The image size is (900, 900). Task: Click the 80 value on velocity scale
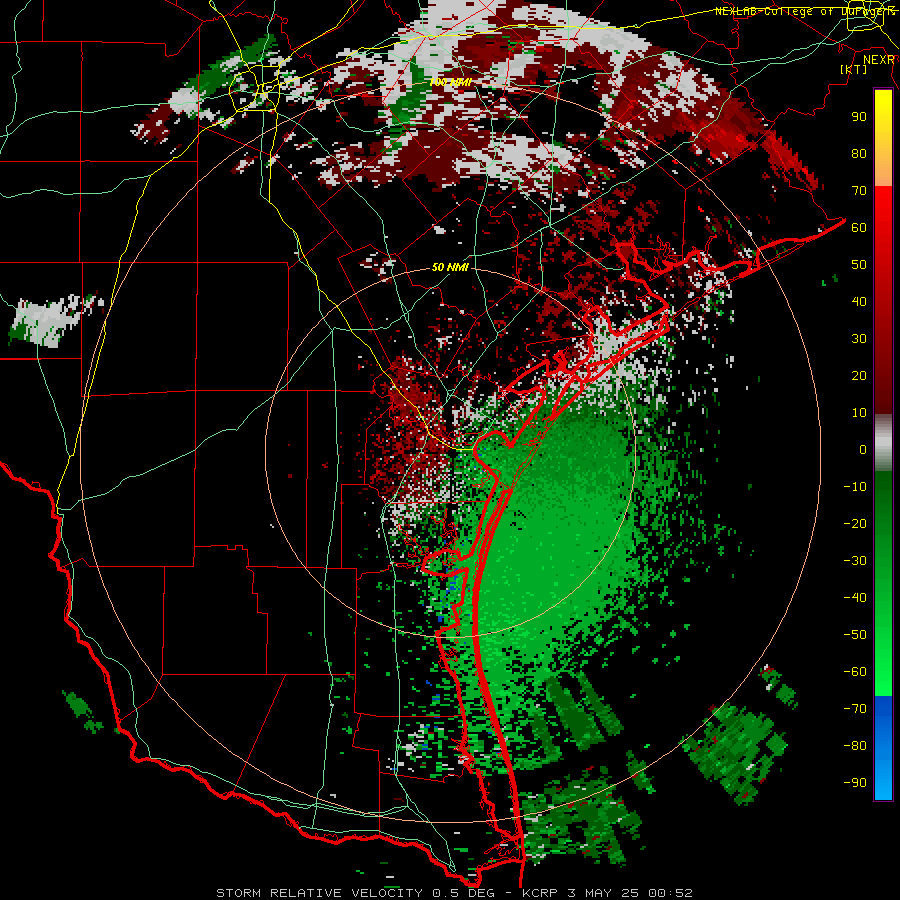pos(859,153)
